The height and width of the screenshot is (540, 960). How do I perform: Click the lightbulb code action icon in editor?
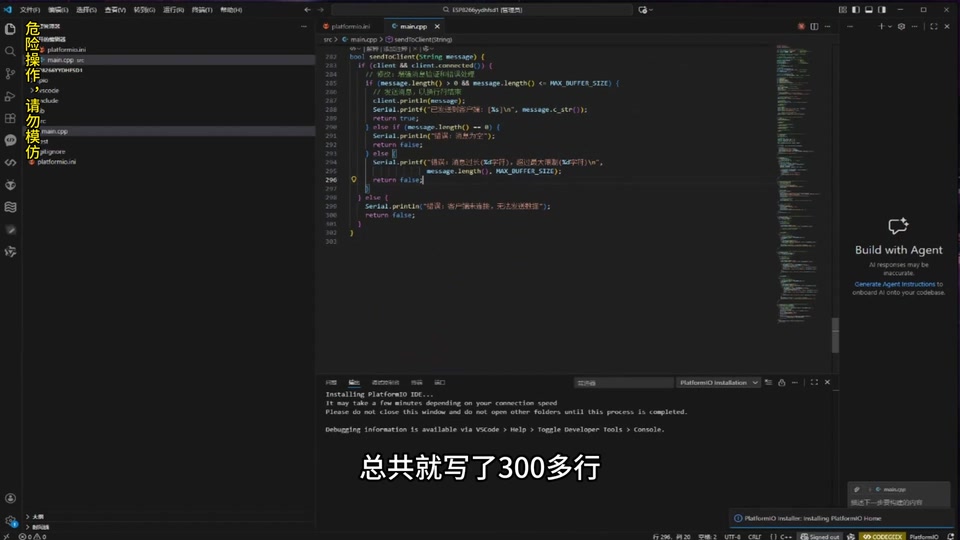(x=353, y=179)
